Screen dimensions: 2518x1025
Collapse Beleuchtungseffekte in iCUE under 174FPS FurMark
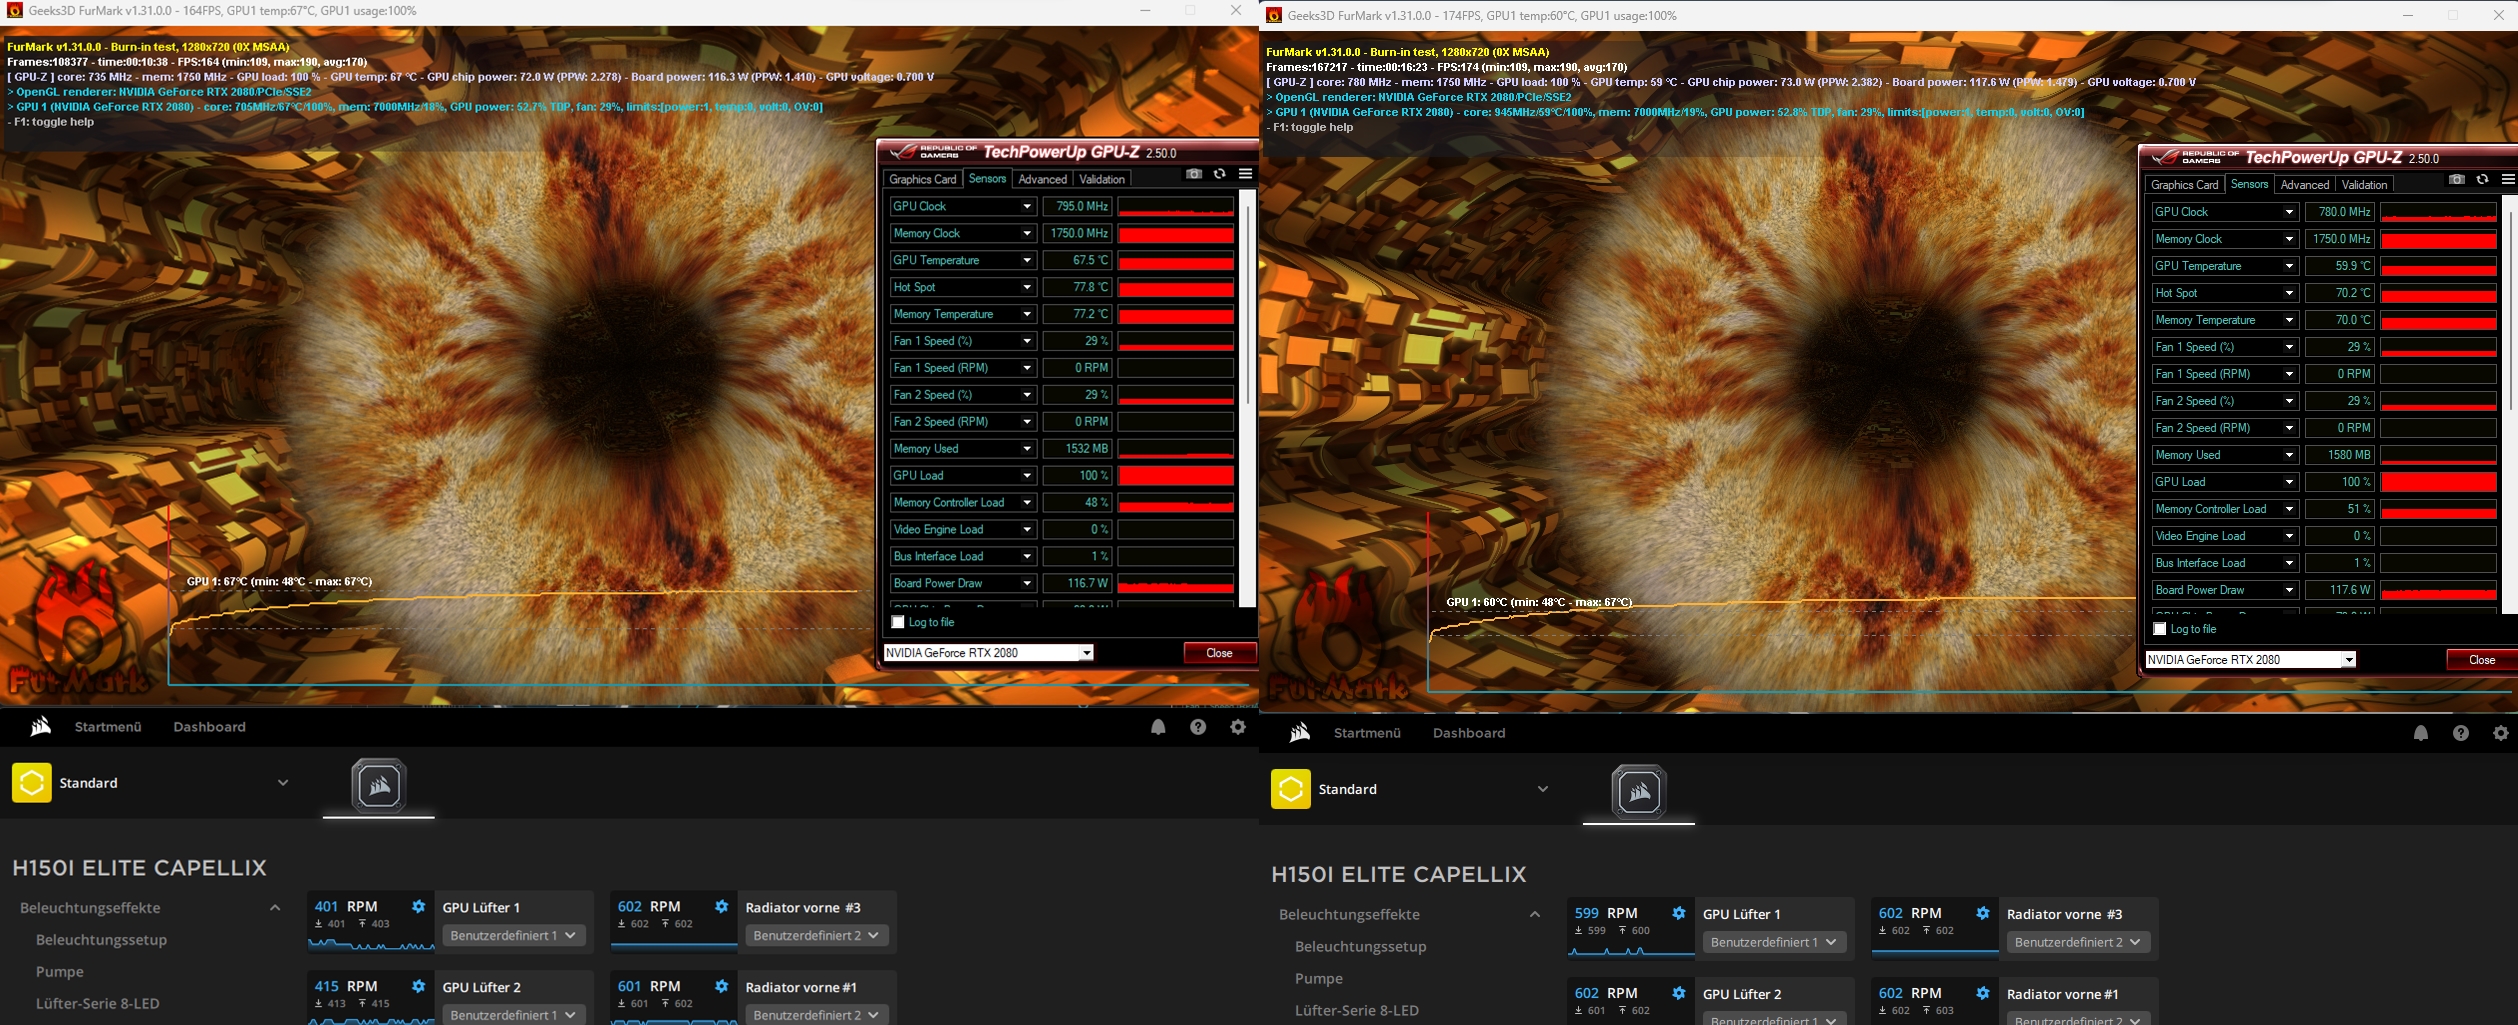(x=1535, y=914)
